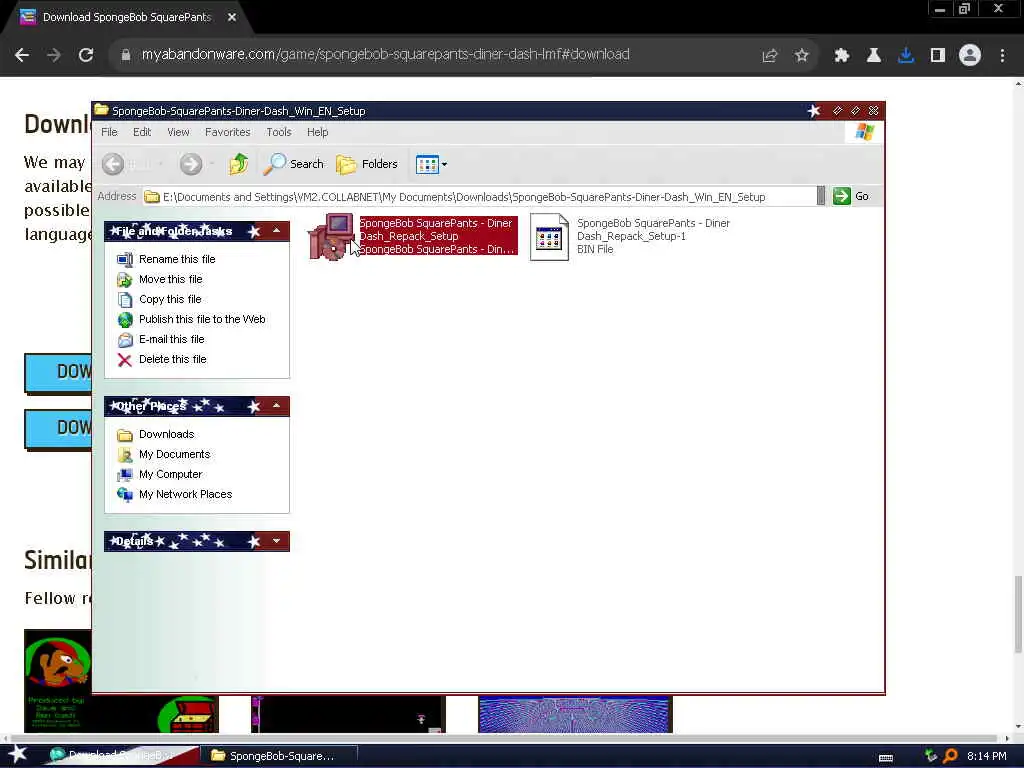Open Chrome downloads tray icon
1024x768 pixels.
click(906, 56)
